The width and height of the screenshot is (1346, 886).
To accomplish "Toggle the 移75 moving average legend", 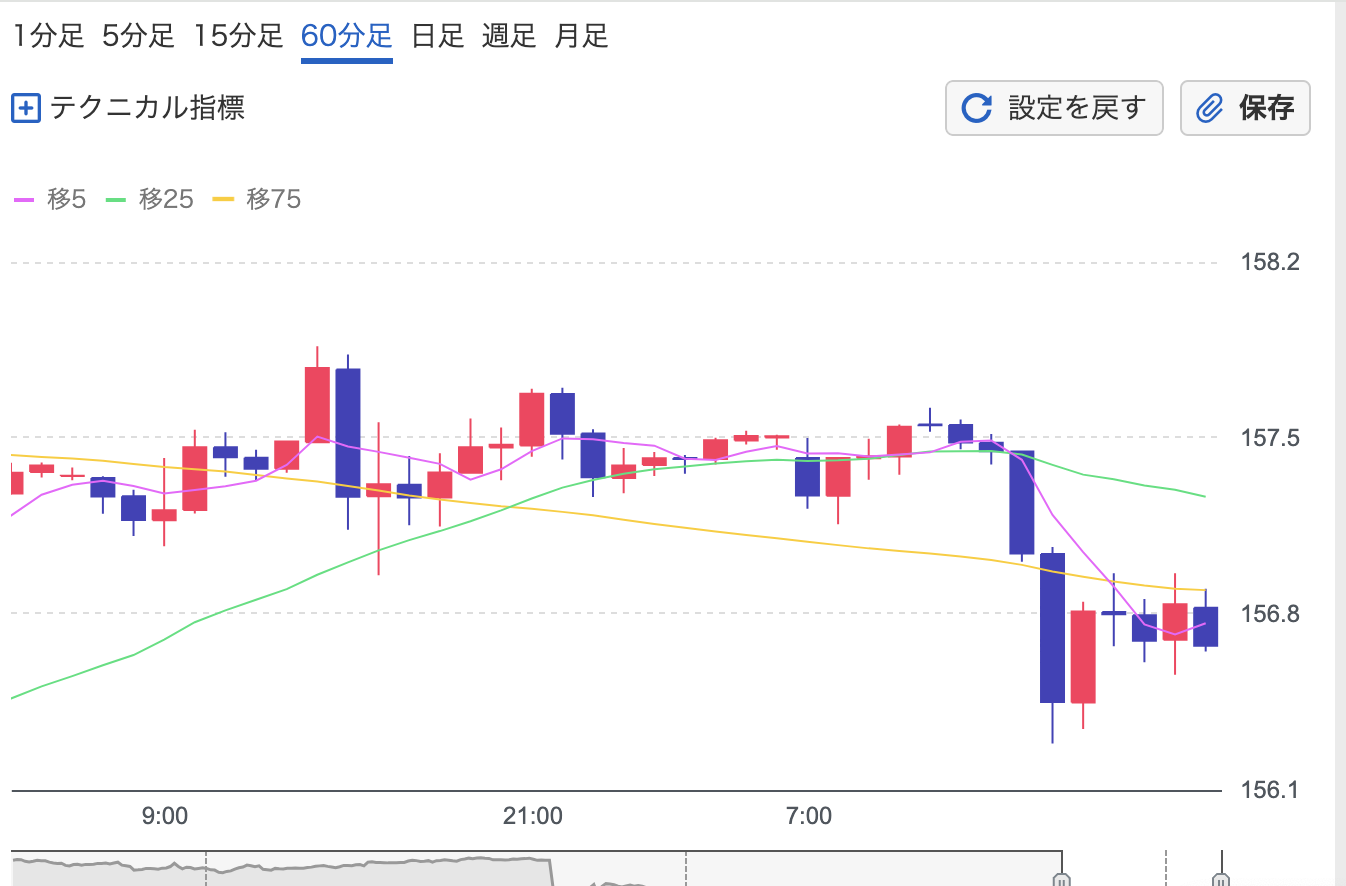I will tap(257, 199).
